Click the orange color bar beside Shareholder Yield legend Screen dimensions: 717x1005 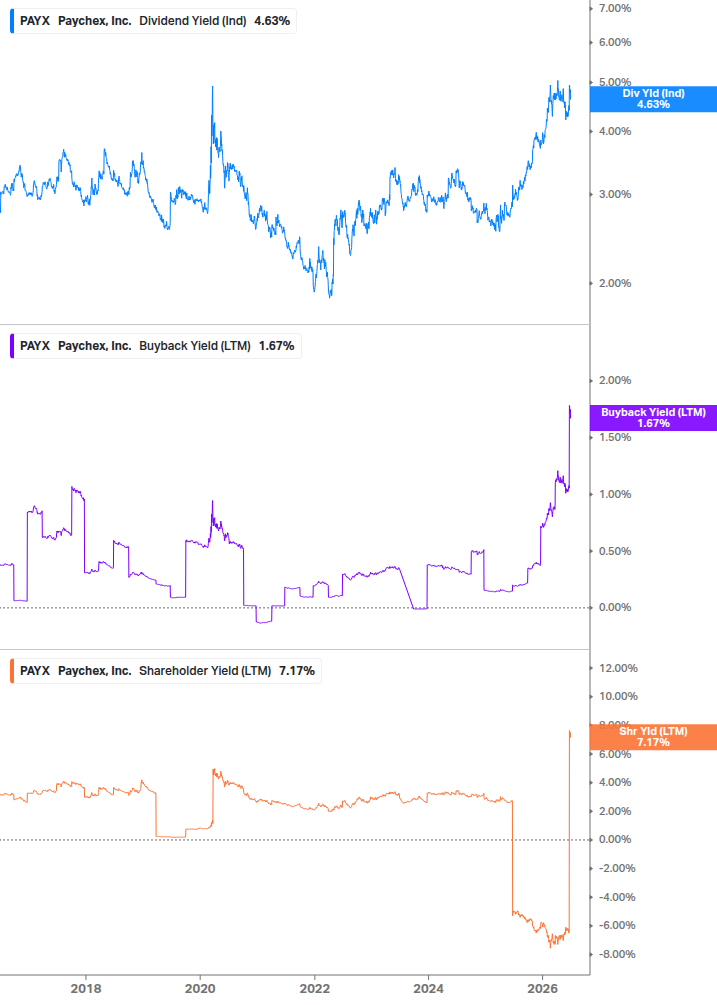coord(12,671)
